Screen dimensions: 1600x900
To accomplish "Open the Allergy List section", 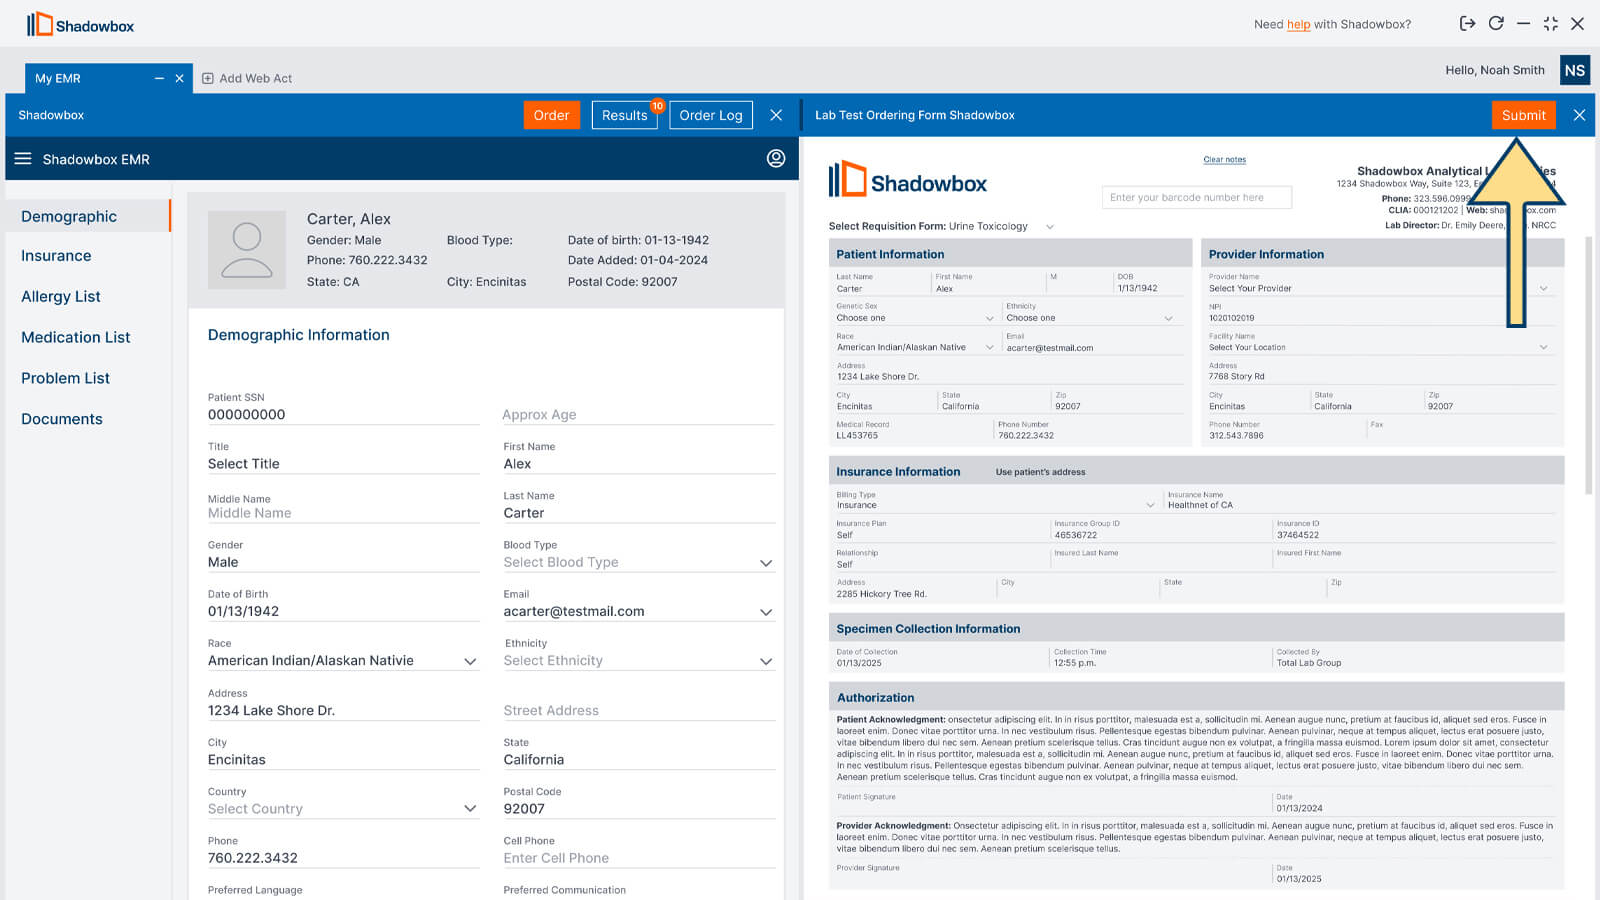I will point(61,297).
